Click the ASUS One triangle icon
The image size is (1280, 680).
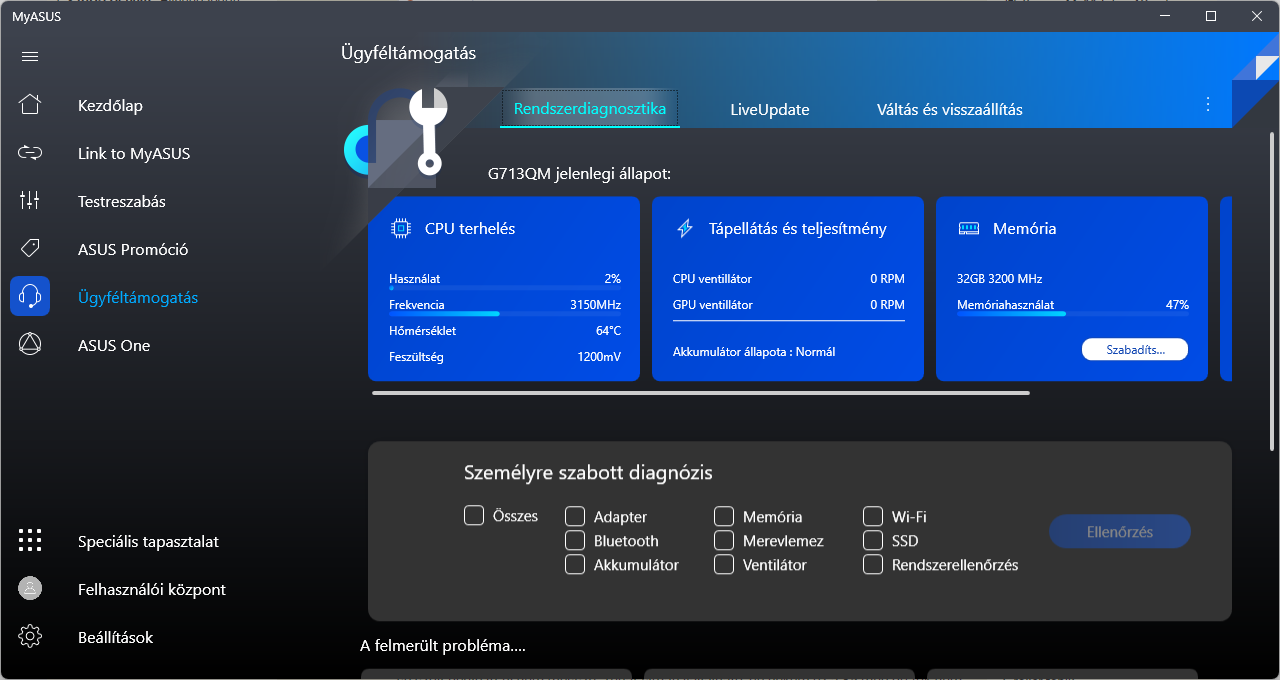point(30,345)
